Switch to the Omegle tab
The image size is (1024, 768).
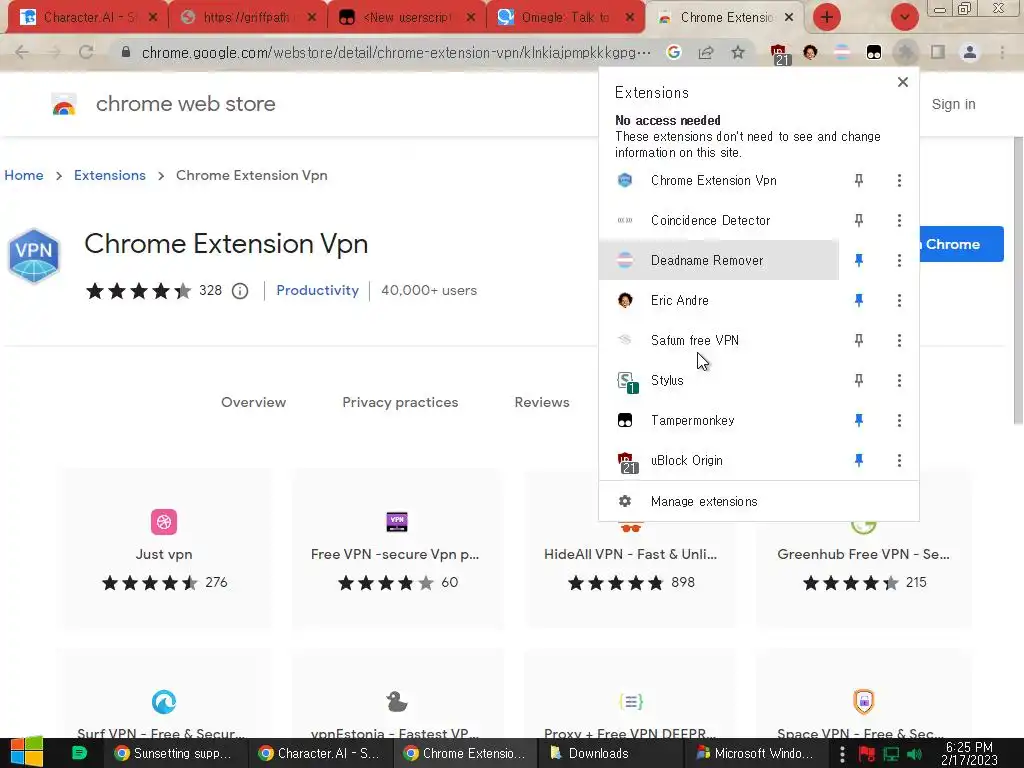tap(566, 17)
